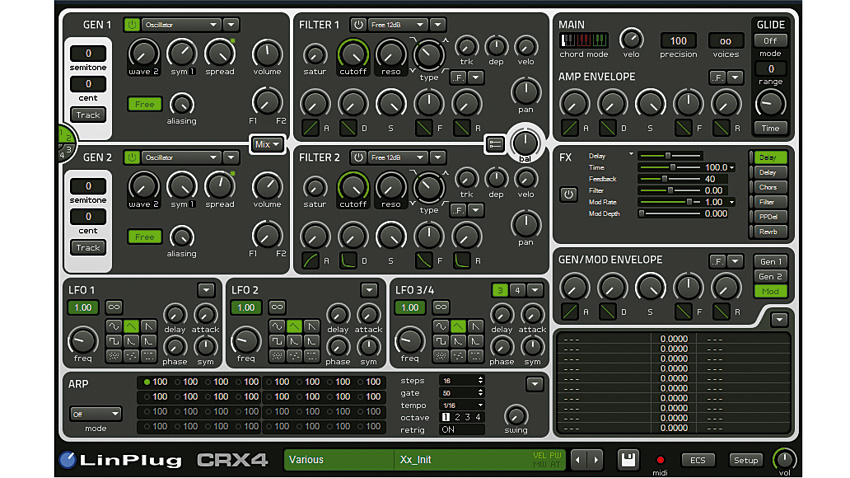Image resolution: width=850 pixels, height=478 pixels.
Task: Click FILTER 1 decay curve shape icon
Action: [x=348, y=128]
